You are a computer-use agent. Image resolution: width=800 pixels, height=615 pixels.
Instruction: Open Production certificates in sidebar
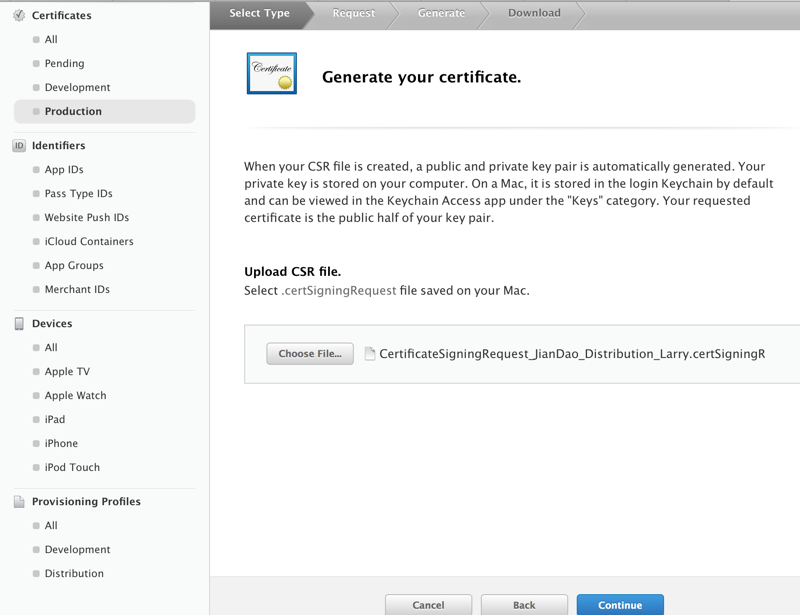tap(73, 112)
